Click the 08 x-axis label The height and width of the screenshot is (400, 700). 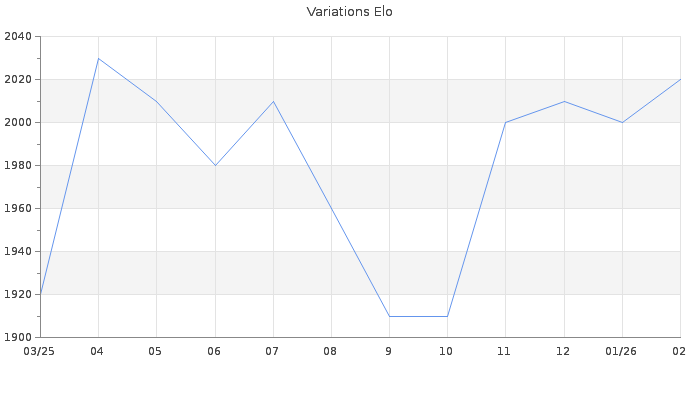coord(331,352)
